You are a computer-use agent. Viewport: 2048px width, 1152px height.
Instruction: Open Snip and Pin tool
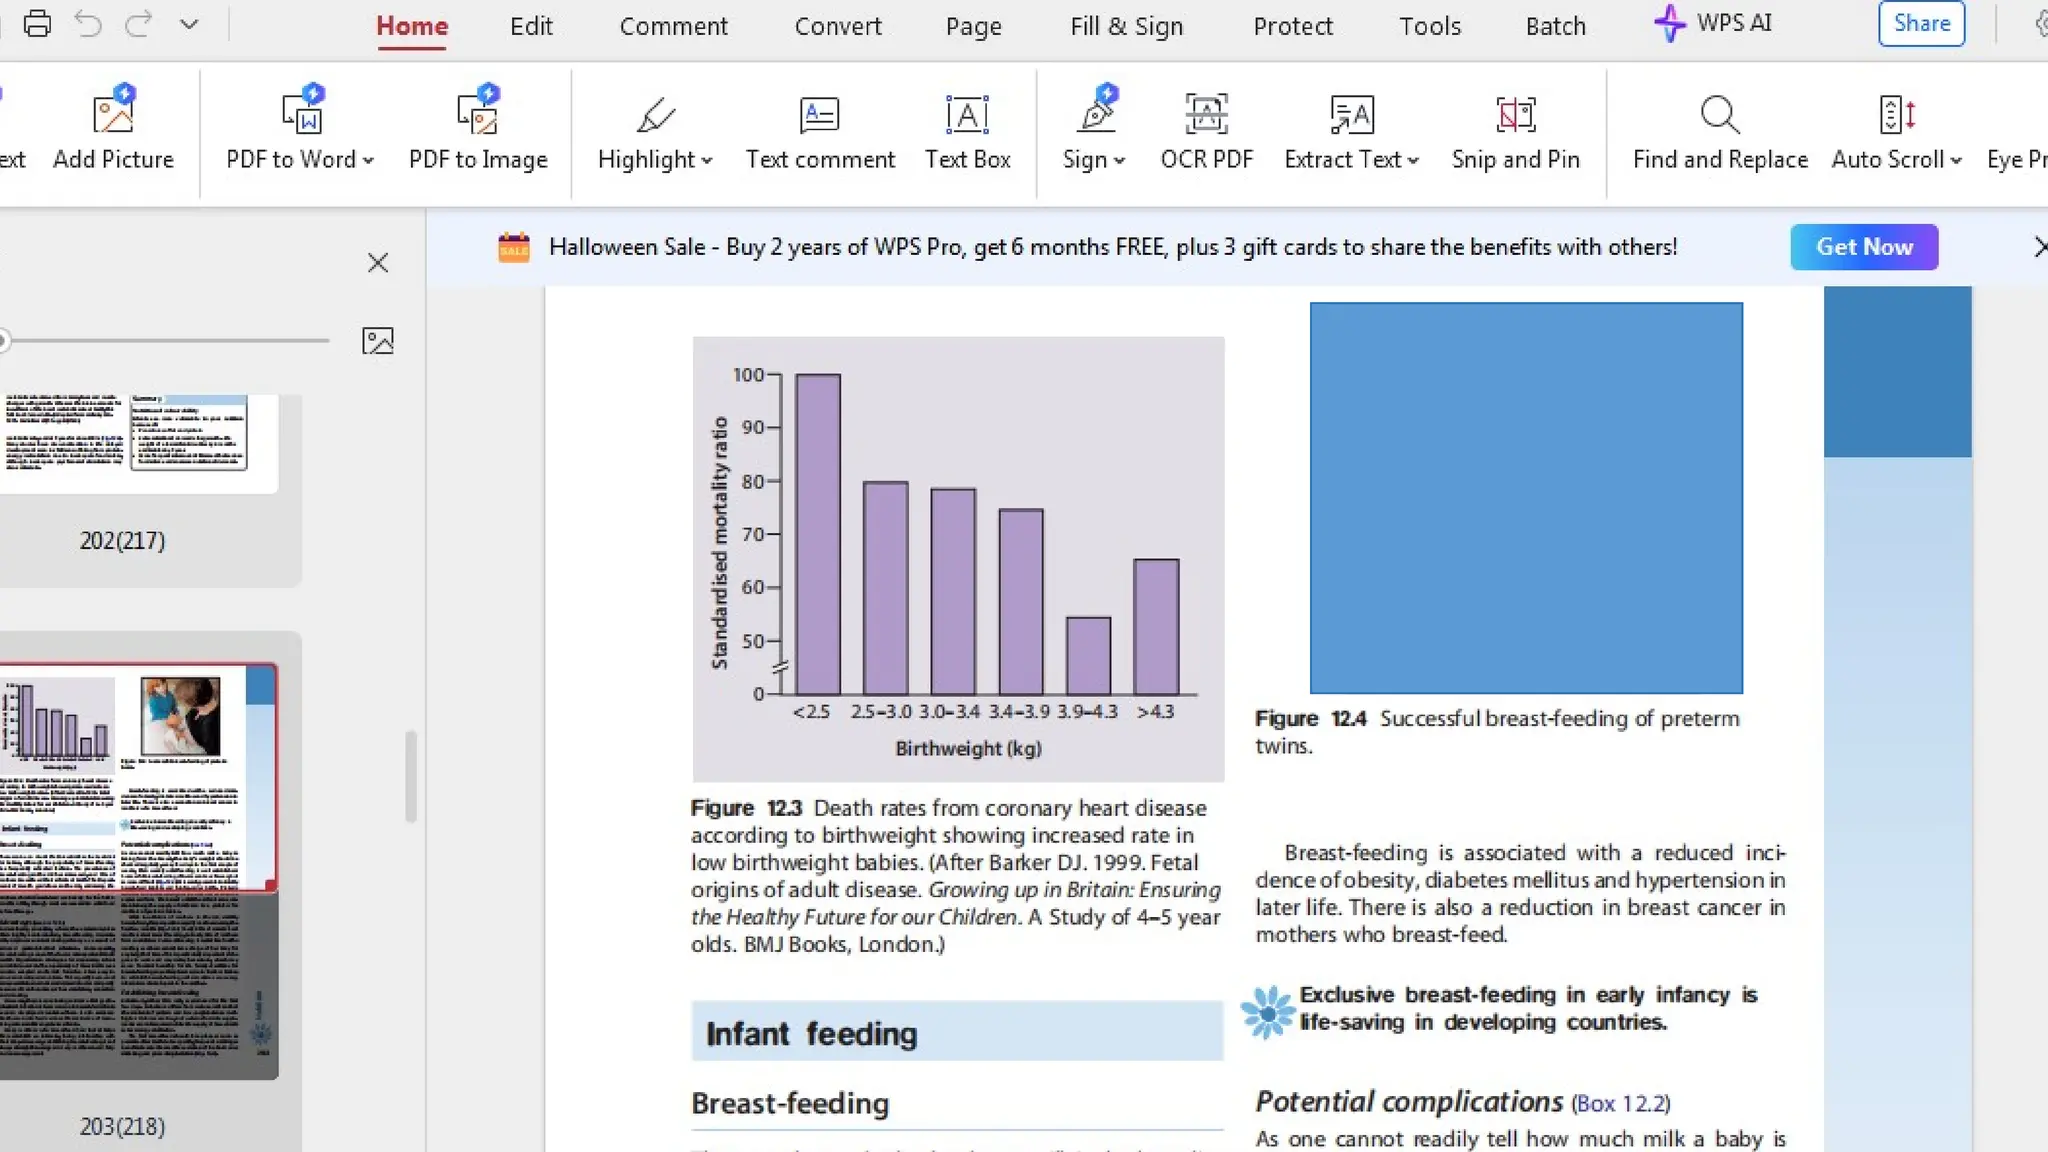(1515, 128)
